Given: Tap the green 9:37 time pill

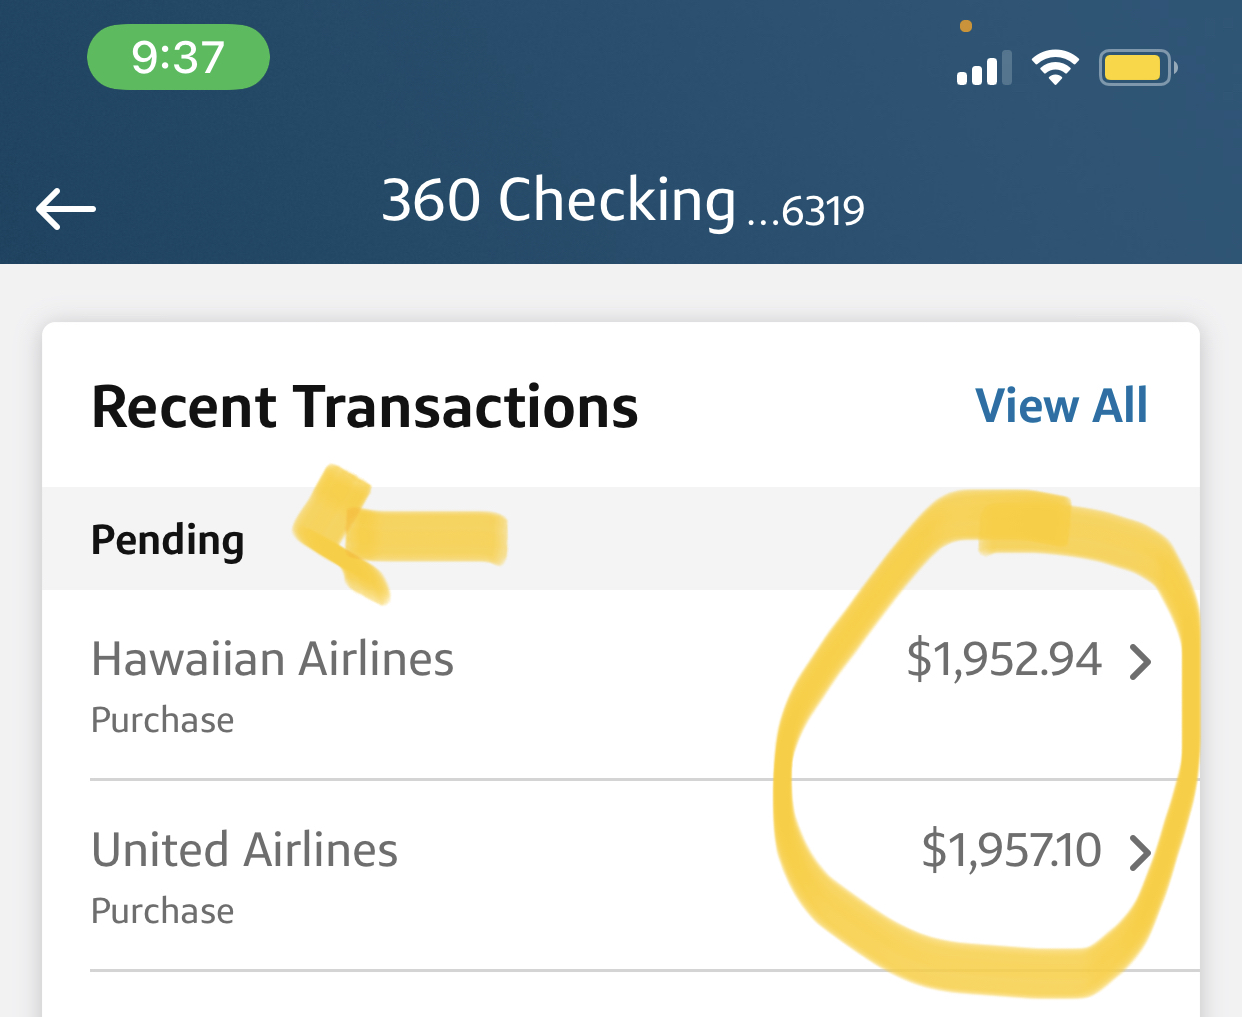Looking at the screenshot, I should pos(178,57).
